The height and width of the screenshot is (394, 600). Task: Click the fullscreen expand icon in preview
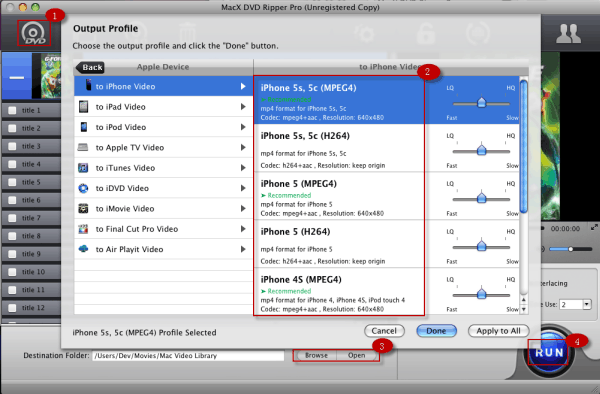[x=593, y=228]
